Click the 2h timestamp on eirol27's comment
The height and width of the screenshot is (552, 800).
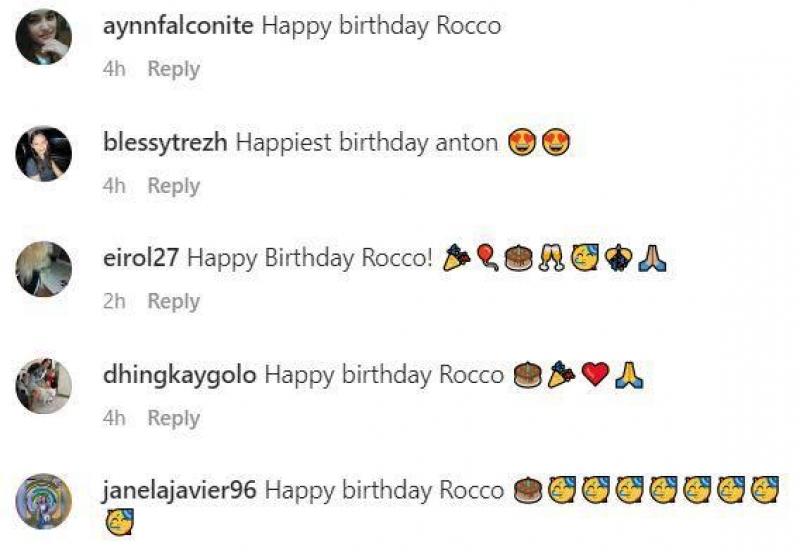pos(114,301)
